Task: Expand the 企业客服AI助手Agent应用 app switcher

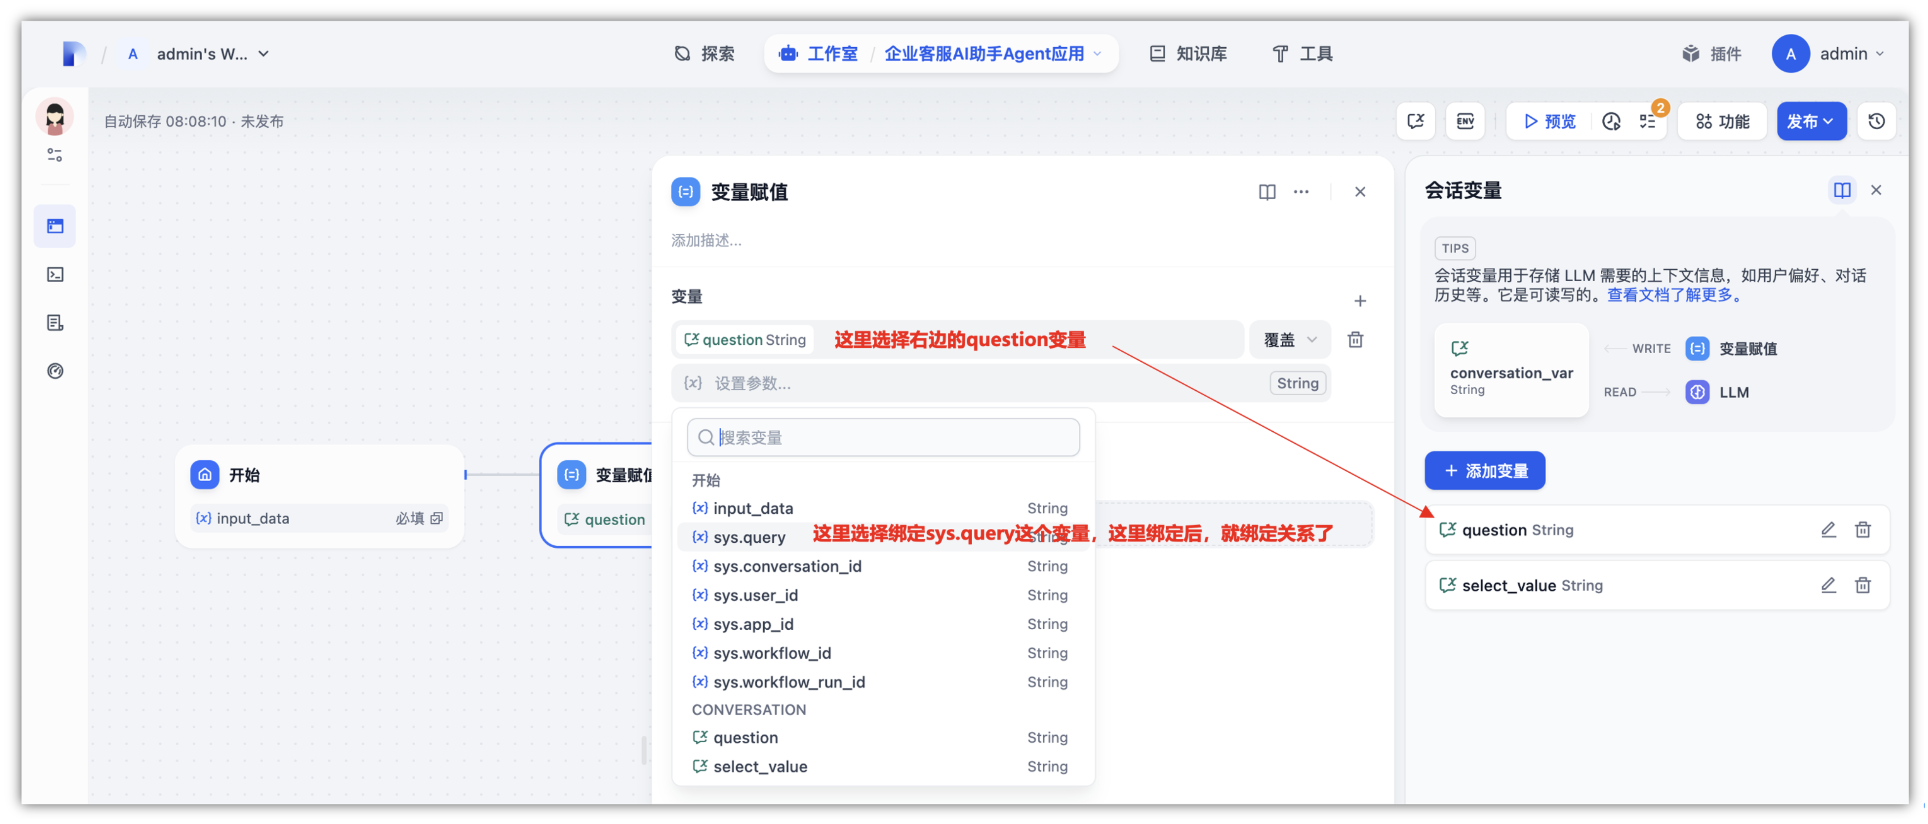Action: coord(993,54)
